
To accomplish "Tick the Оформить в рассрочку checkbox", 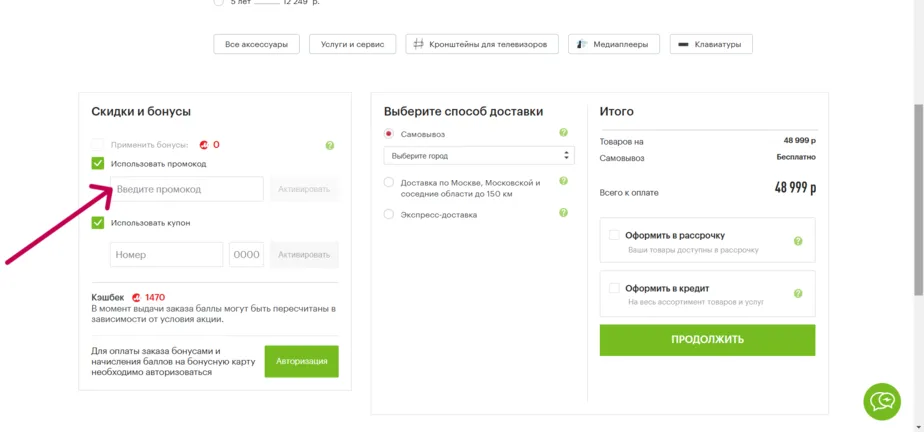I will [614, 235].
